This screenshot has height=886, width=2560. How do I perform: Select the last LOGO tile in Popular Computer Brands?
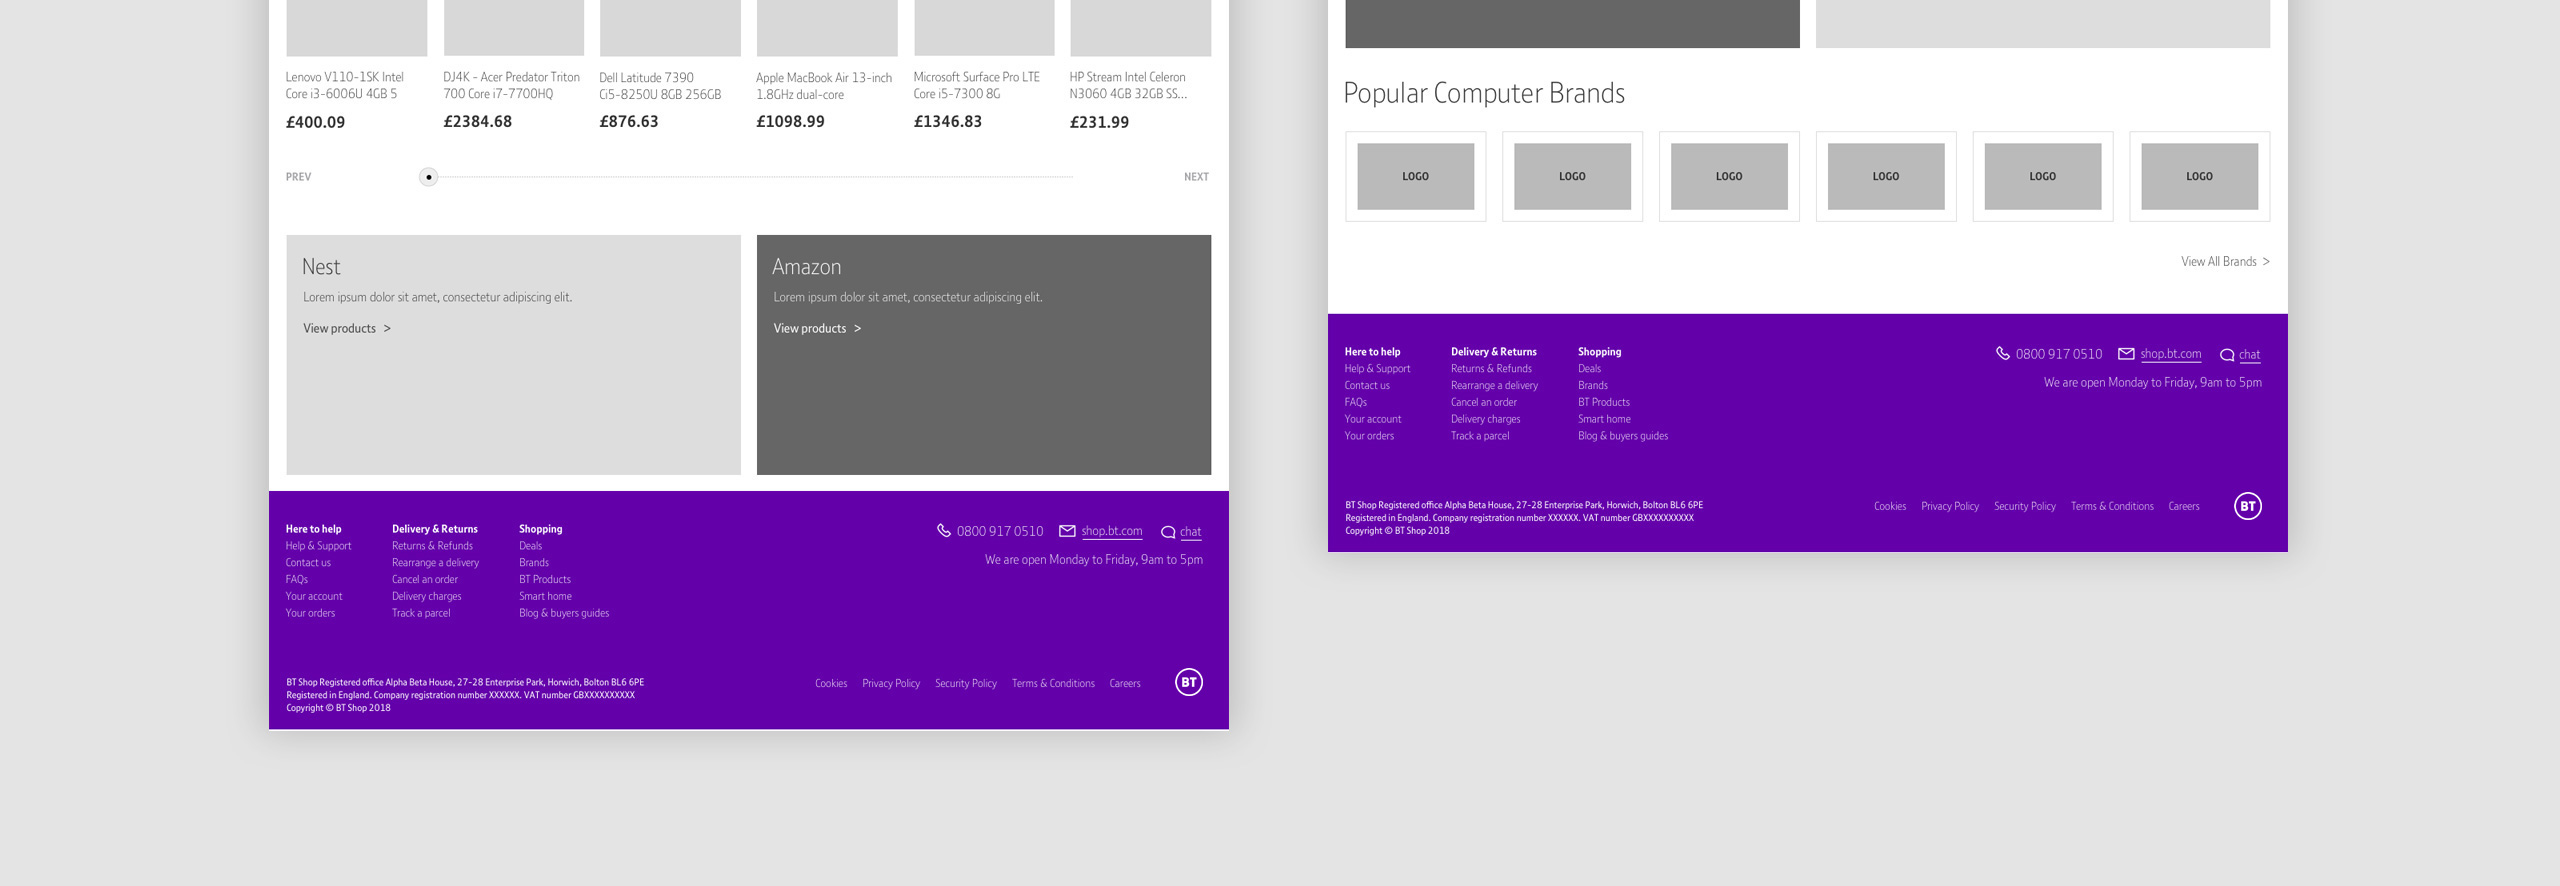tap(2199, 176)
